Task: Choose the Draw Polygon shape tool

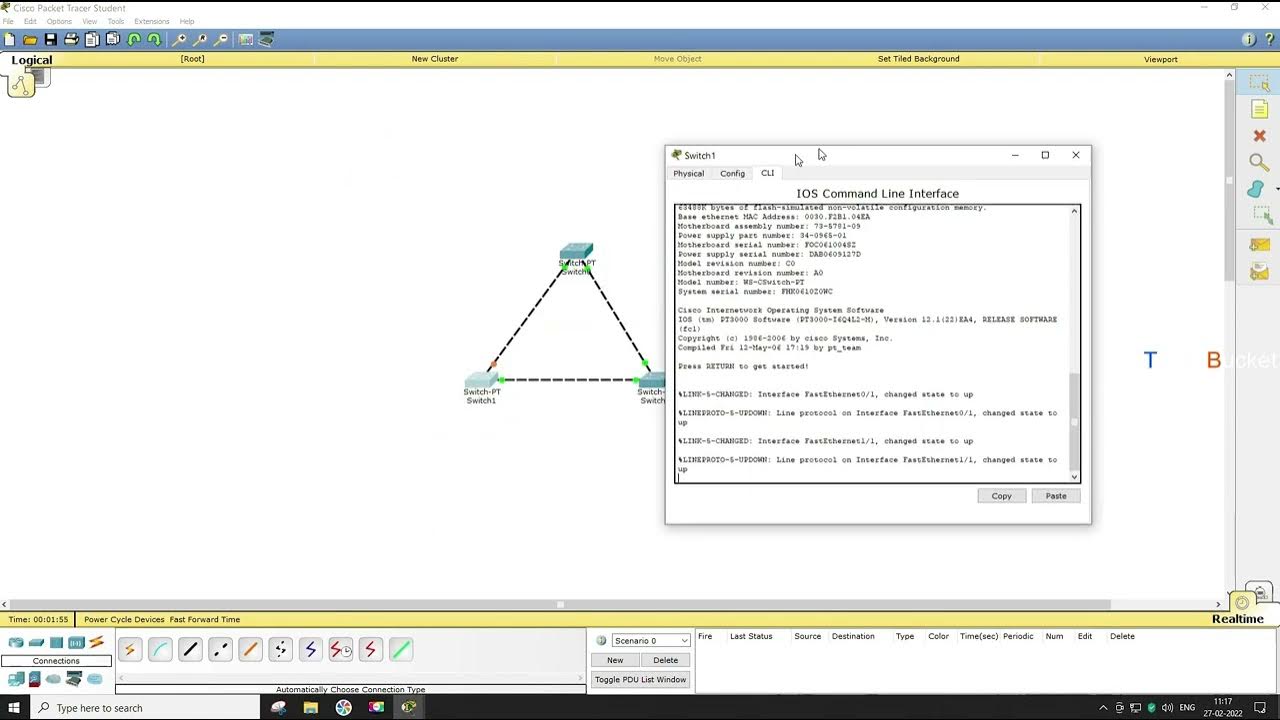Action: [x=1257, y=189]
